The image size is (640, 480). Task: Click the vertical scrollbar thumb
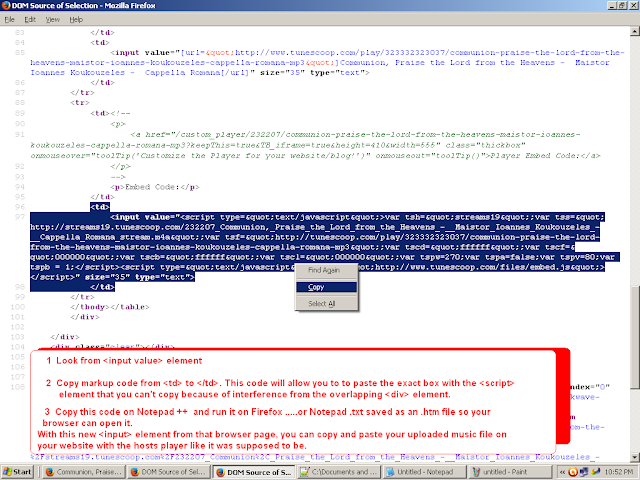coord(635,337)
